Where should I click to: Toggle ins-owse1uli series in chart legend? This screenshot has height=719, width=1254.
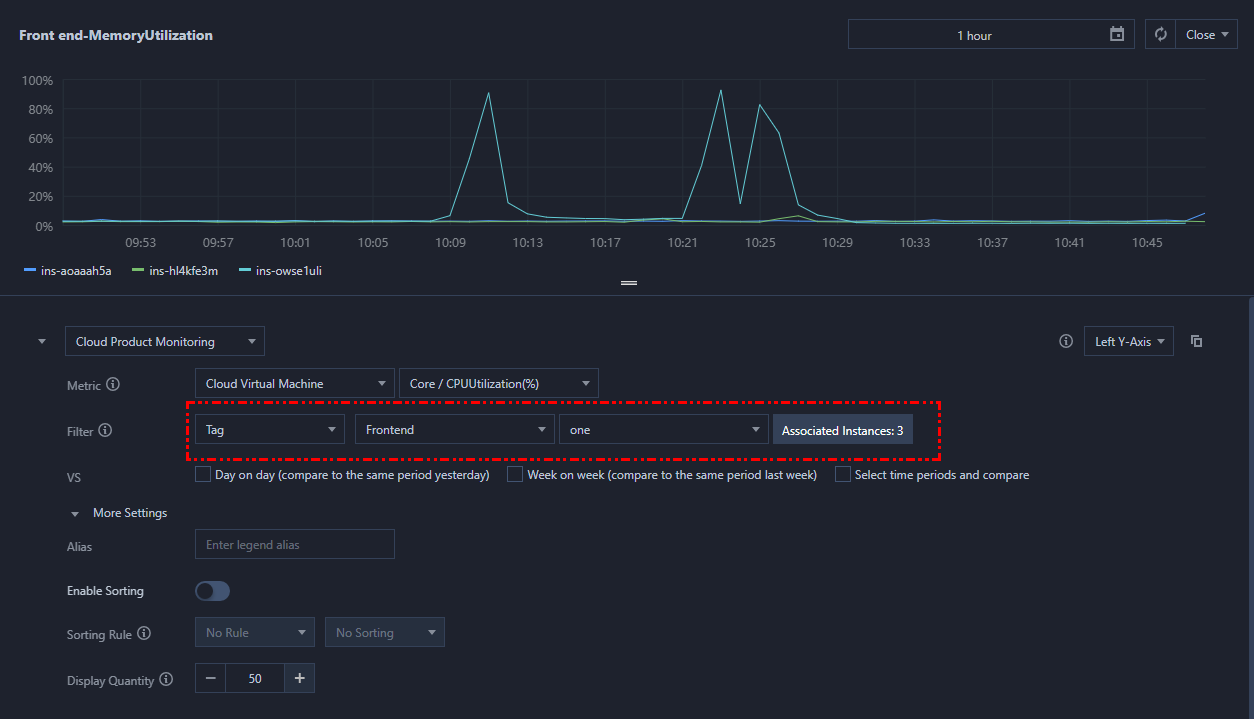pos(288,271)
